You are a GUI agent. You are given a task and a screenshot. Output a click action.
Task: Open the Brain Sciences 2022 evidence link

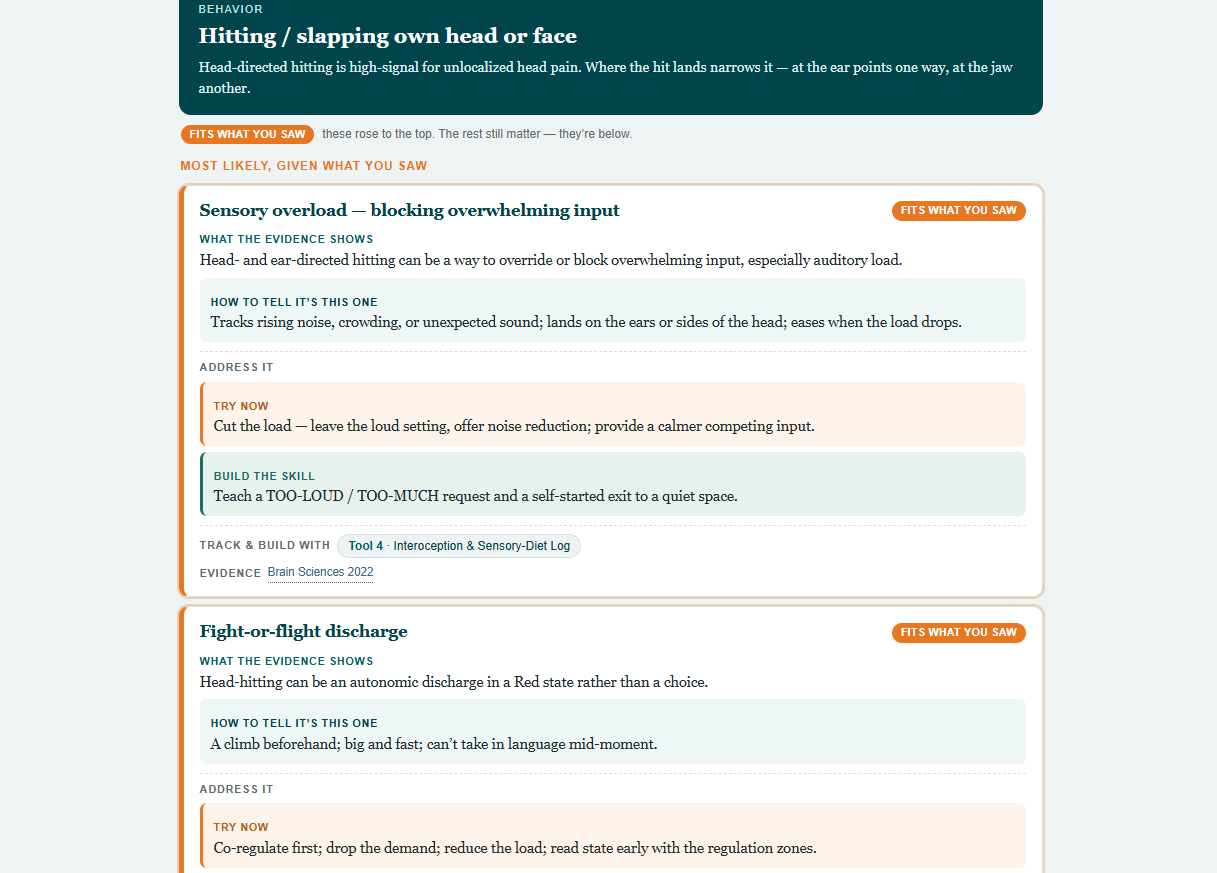pos(320,572)
